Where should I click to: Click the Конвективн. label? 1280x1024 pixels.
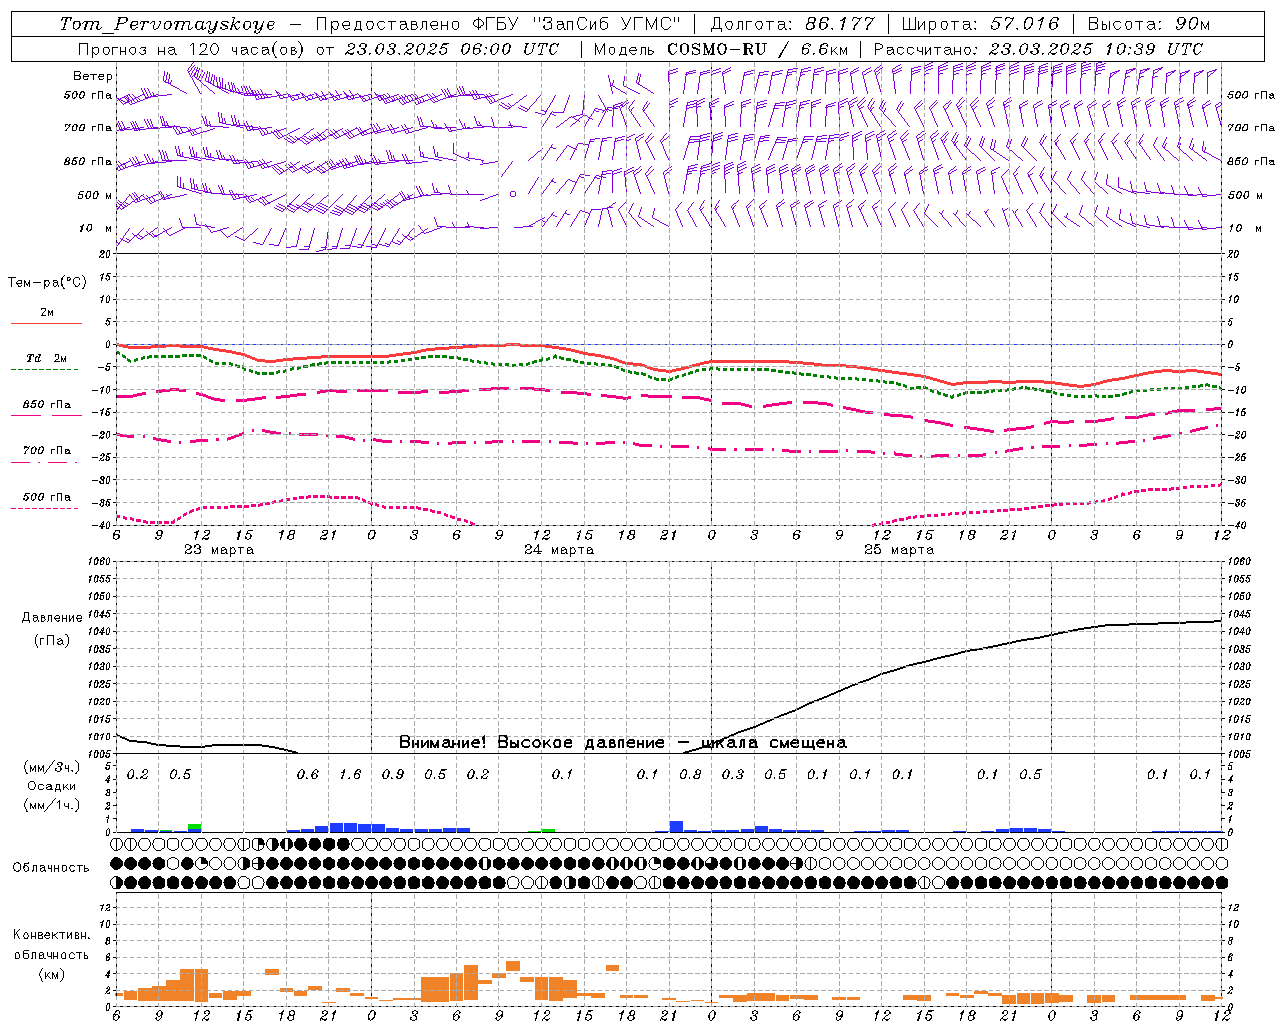point(51,935)
